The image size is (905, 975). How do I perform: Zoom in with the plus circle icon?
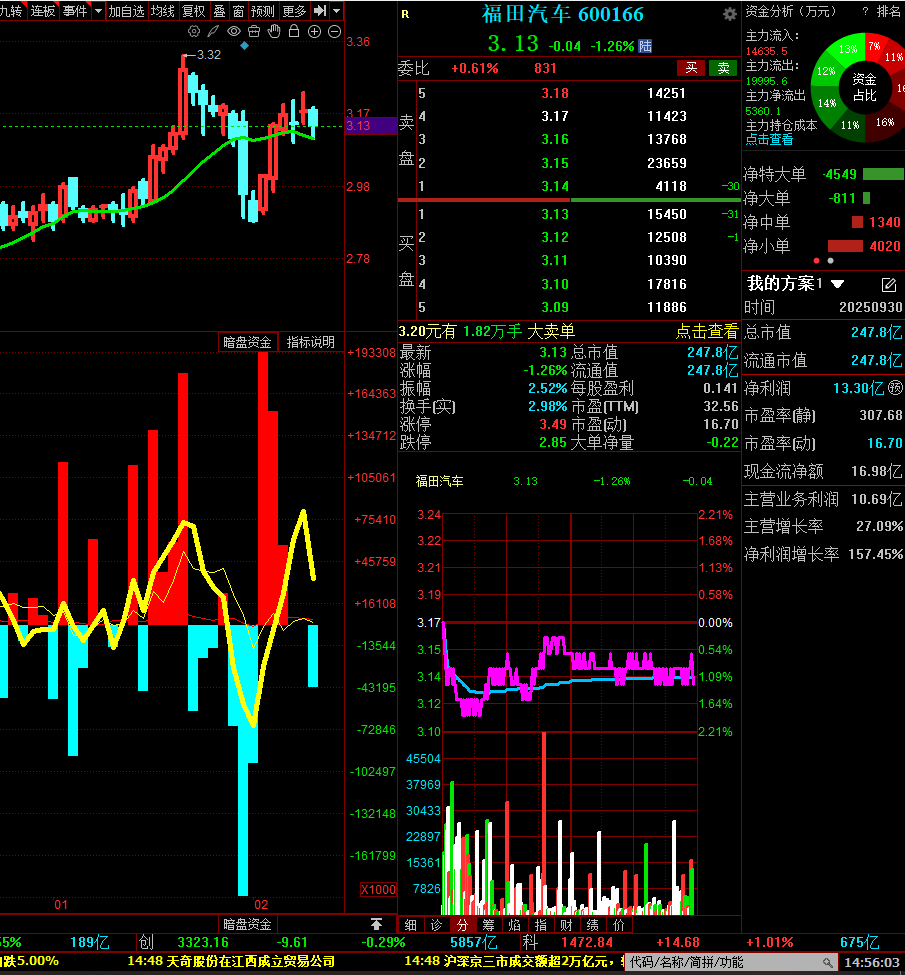coord(314,31)
